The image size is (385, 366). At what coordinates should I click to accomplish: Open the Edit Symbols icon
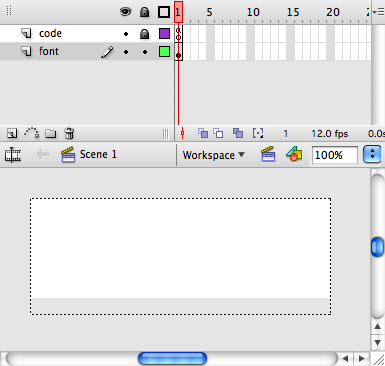(x=294, y=154)
